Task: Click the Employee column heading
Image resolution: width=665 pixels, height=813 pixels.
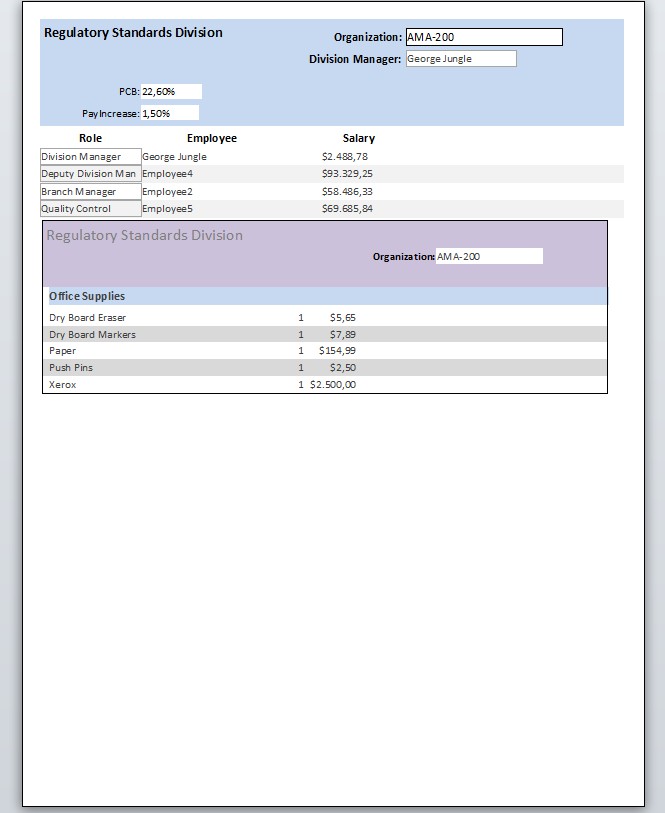Action: click(x=211, y=138)
